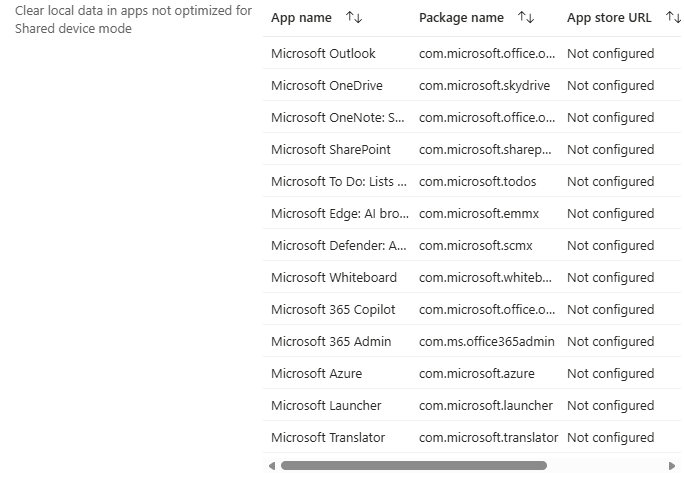
Task: Click the horizontal scrollbar thumb
Action: 413,466
